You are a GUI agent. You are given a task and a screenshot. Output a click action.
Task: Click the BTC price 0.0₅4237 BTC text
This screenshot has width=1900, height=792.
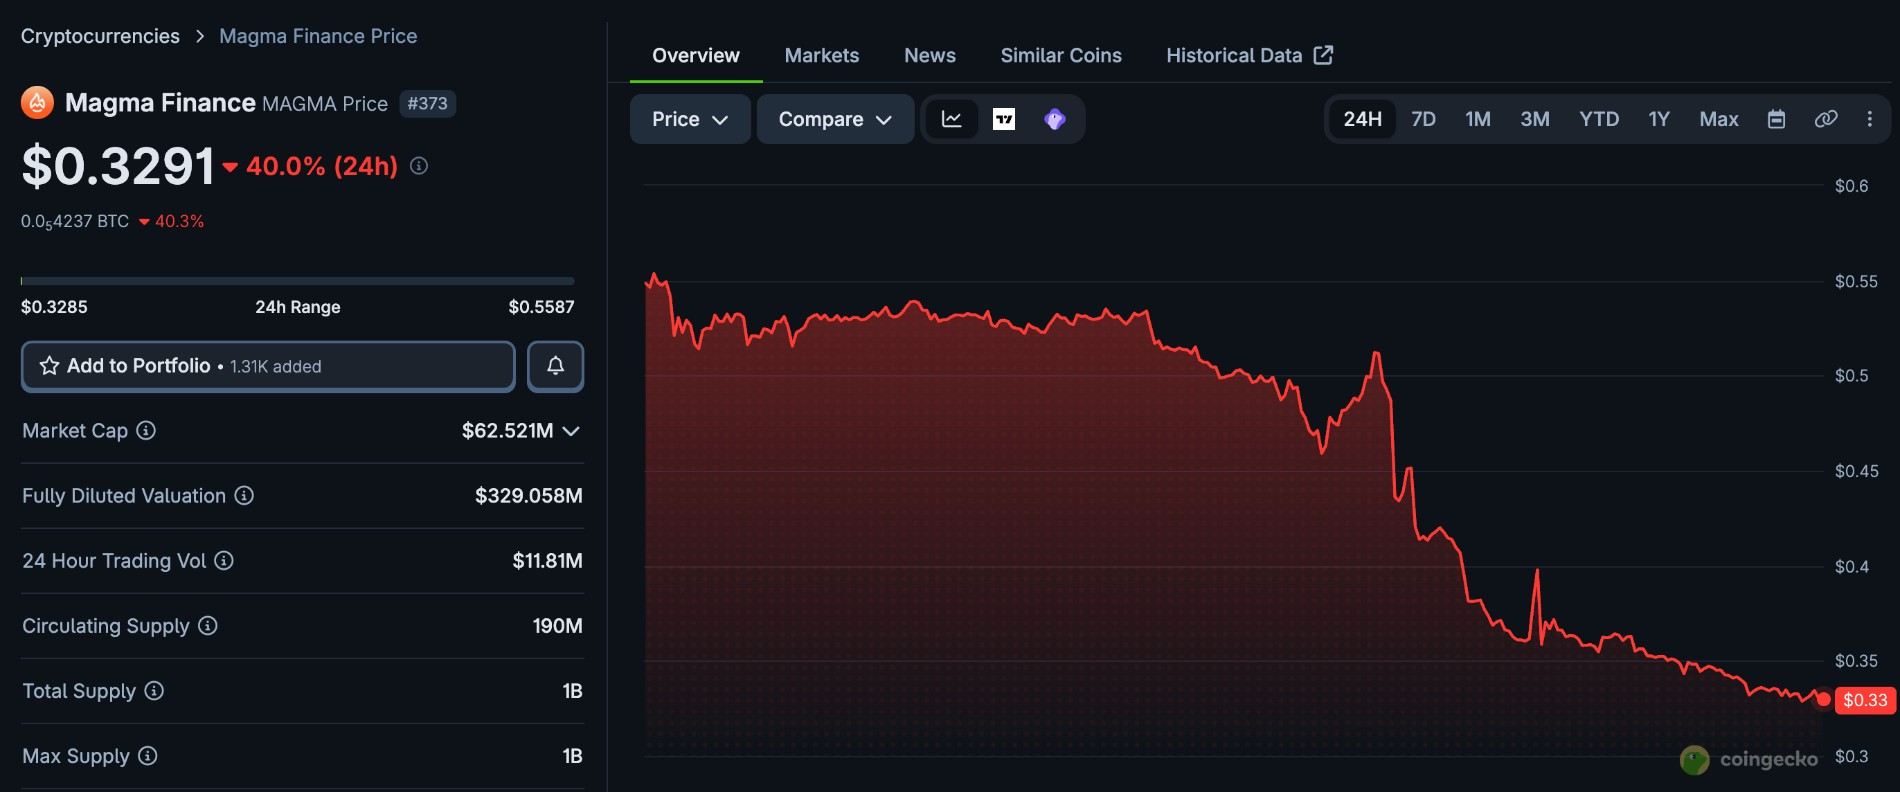tap(75, 222)
